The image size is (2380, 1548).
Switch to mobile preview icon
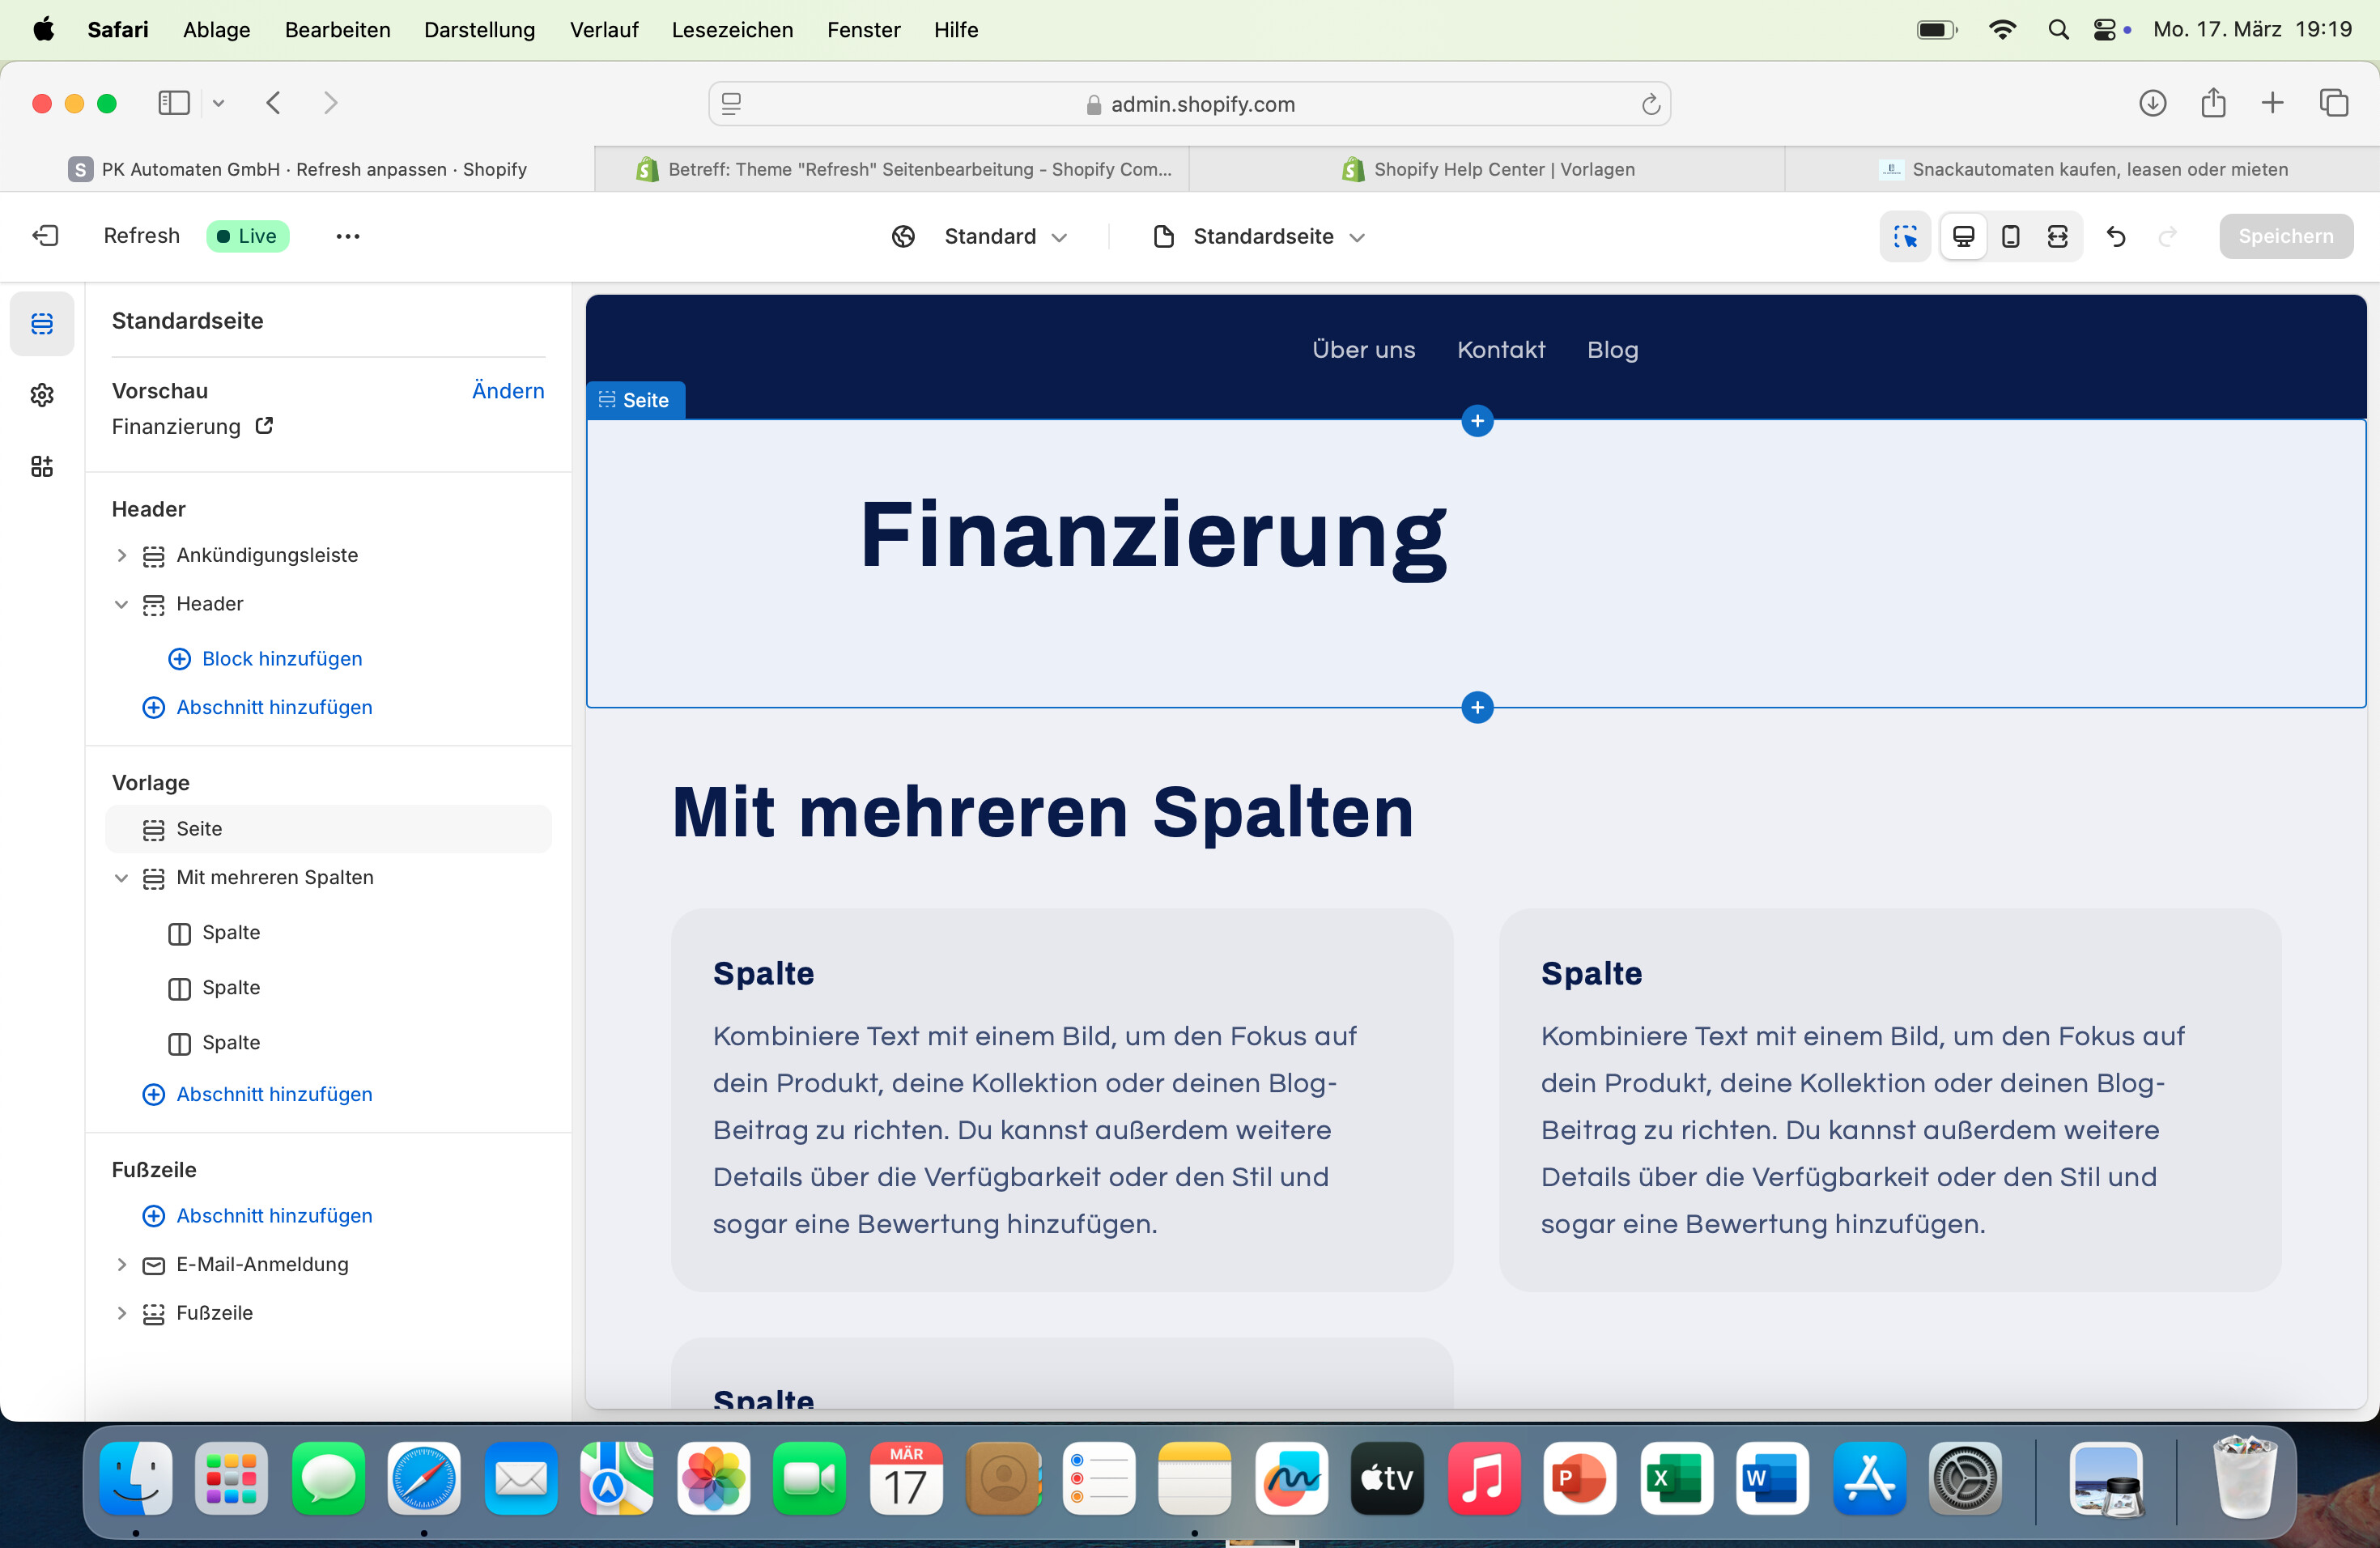(2010, 236)
